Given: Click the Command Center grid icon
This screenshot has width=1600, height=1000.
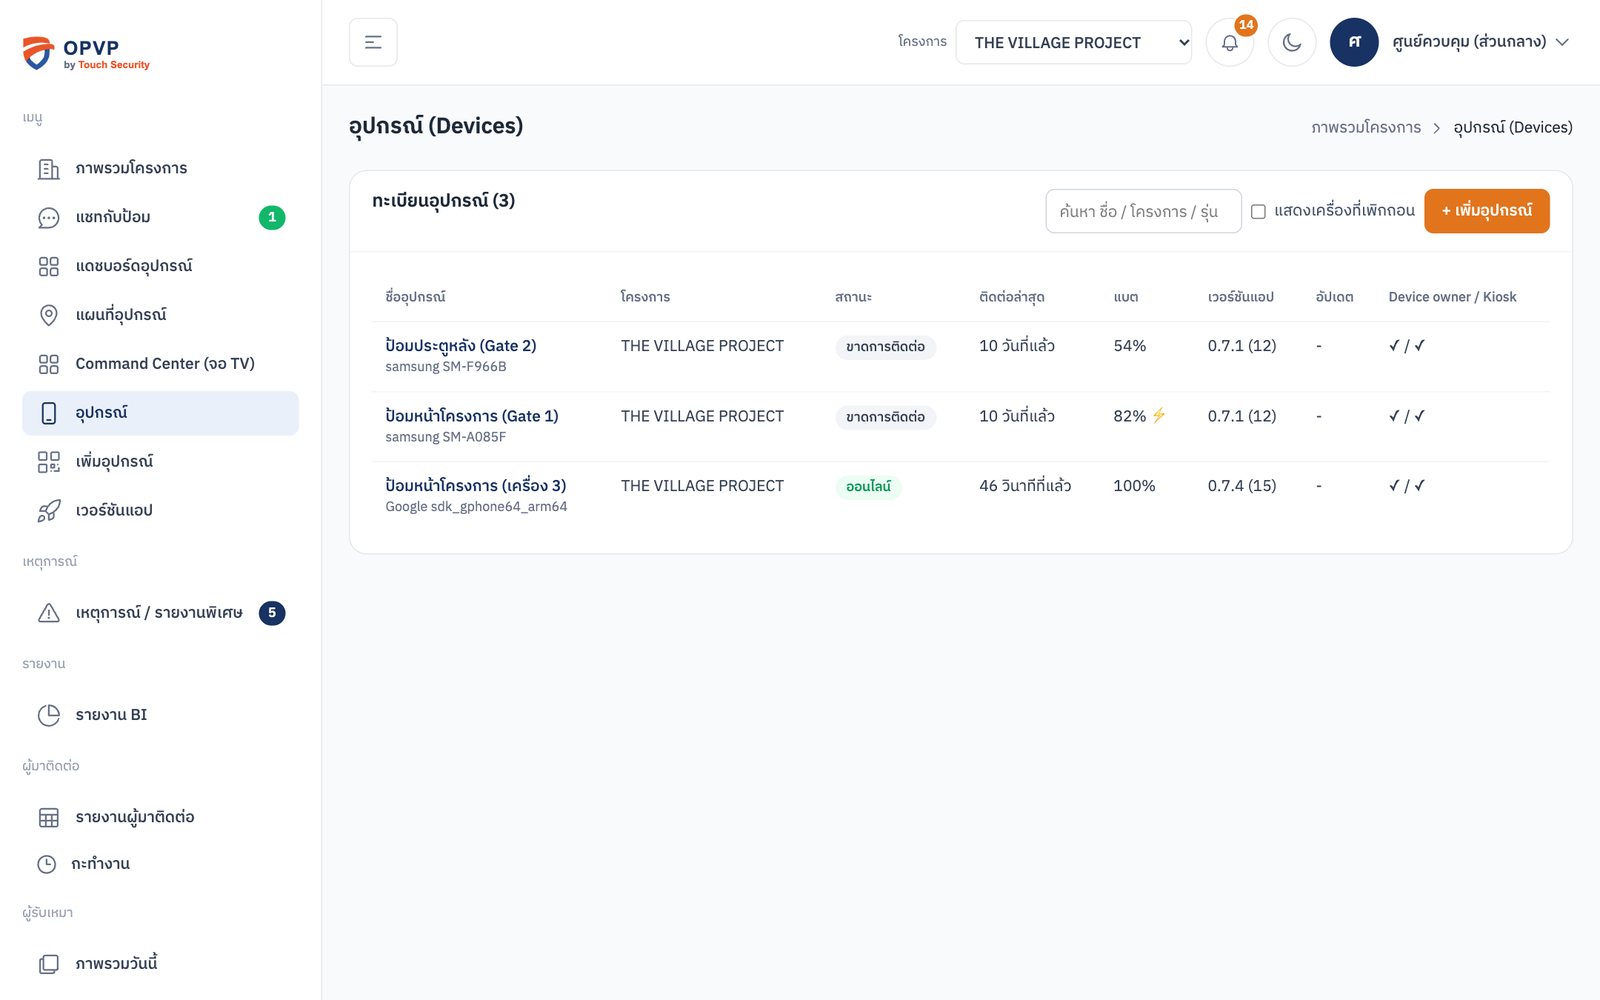Looking at the screenshot, I should tap(48, 365).
